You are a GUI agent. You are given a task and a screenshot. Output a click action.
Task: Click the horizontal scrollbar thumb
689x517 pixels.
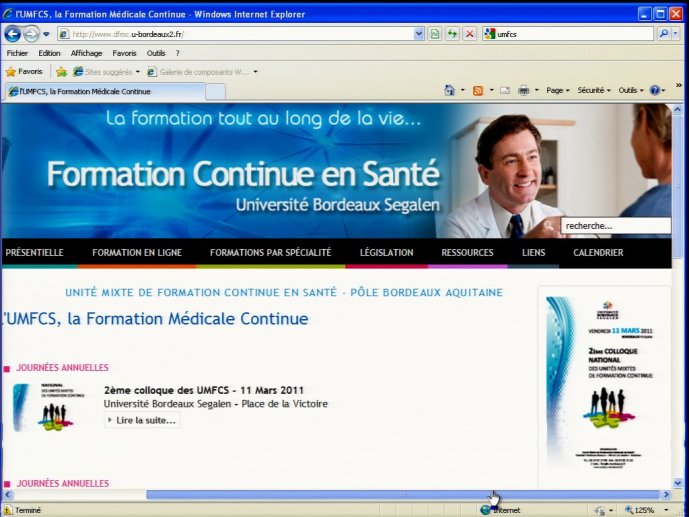tap(403, 495)
